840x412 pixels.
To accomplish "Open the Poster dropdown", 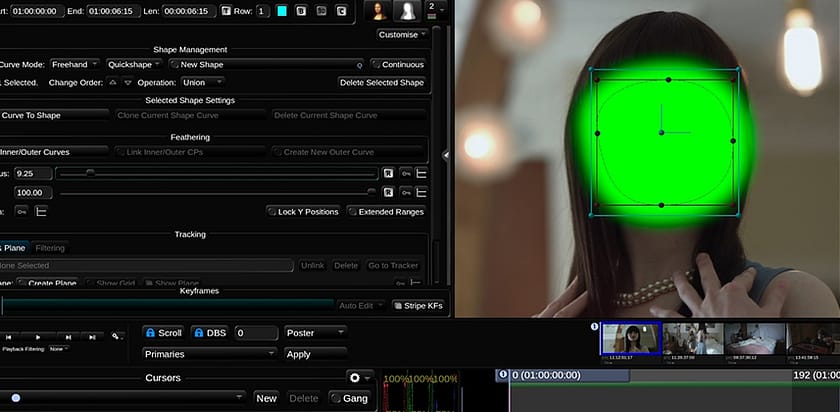I will pos(316,333).
